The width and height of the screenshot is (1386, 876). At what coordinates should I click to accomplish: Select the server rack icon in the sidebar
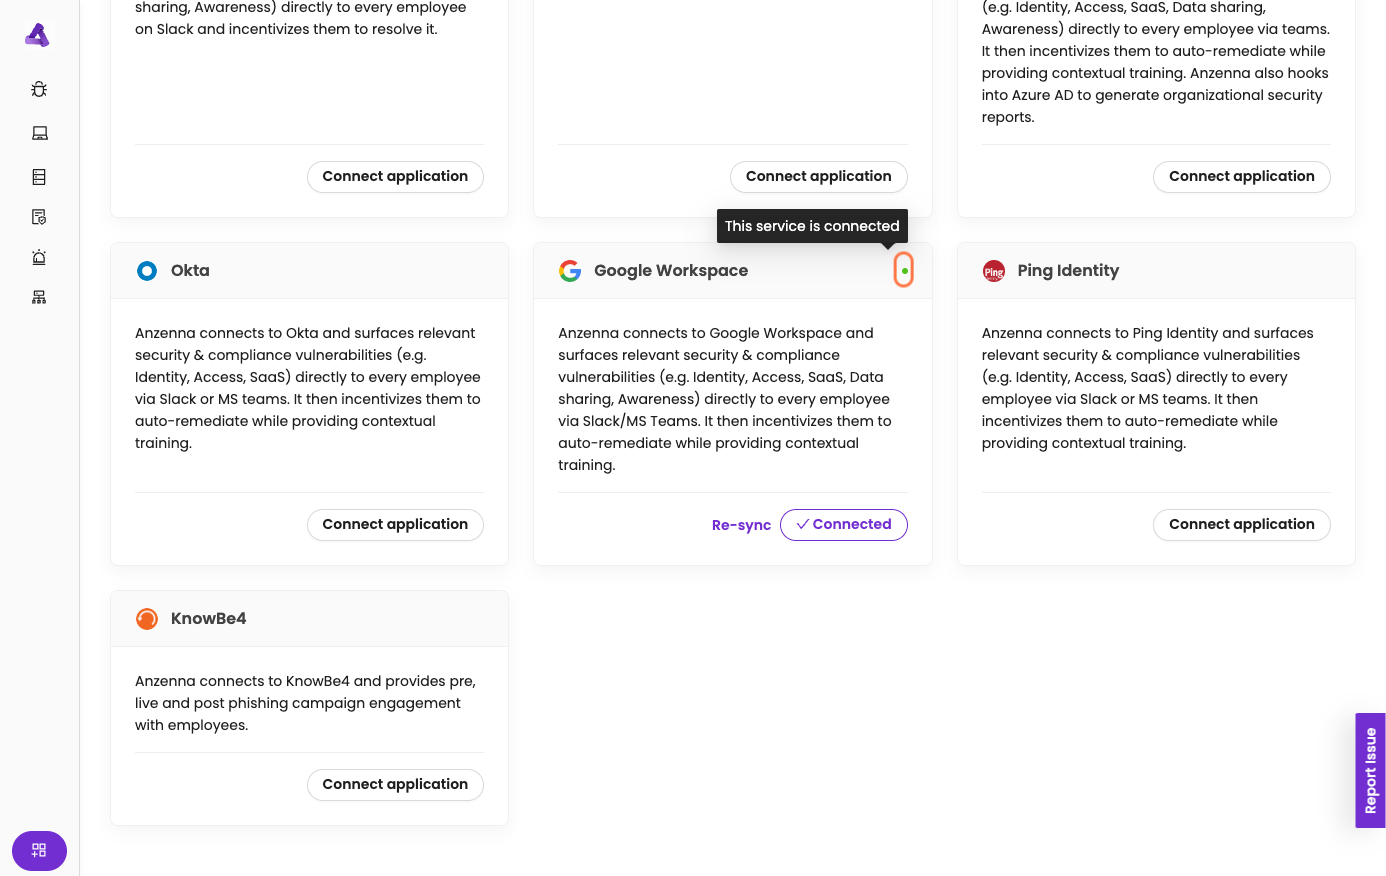coord(39,177)
